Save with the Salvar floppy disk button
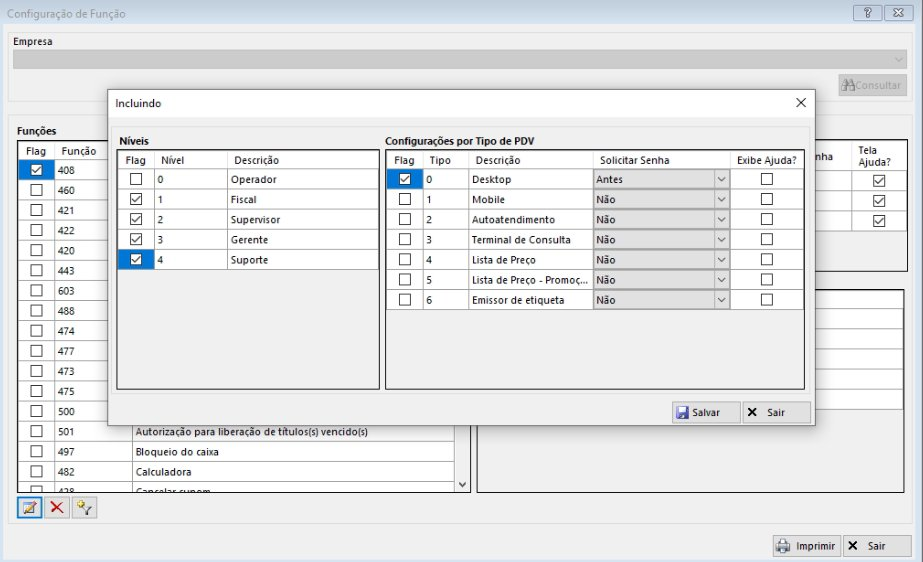This screenshot has height=562, width=923. coord(705,412)
